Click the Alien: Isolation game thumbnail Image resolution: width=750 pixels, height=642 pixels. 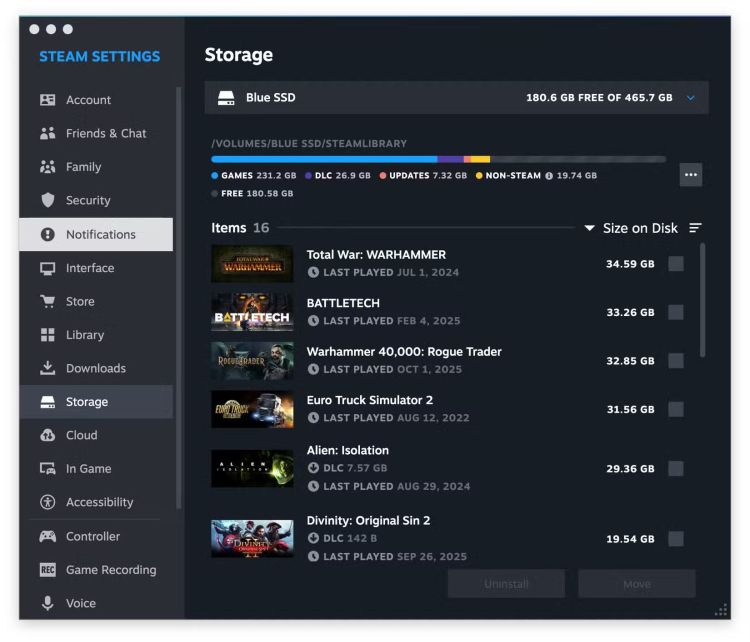click(252, 468)
